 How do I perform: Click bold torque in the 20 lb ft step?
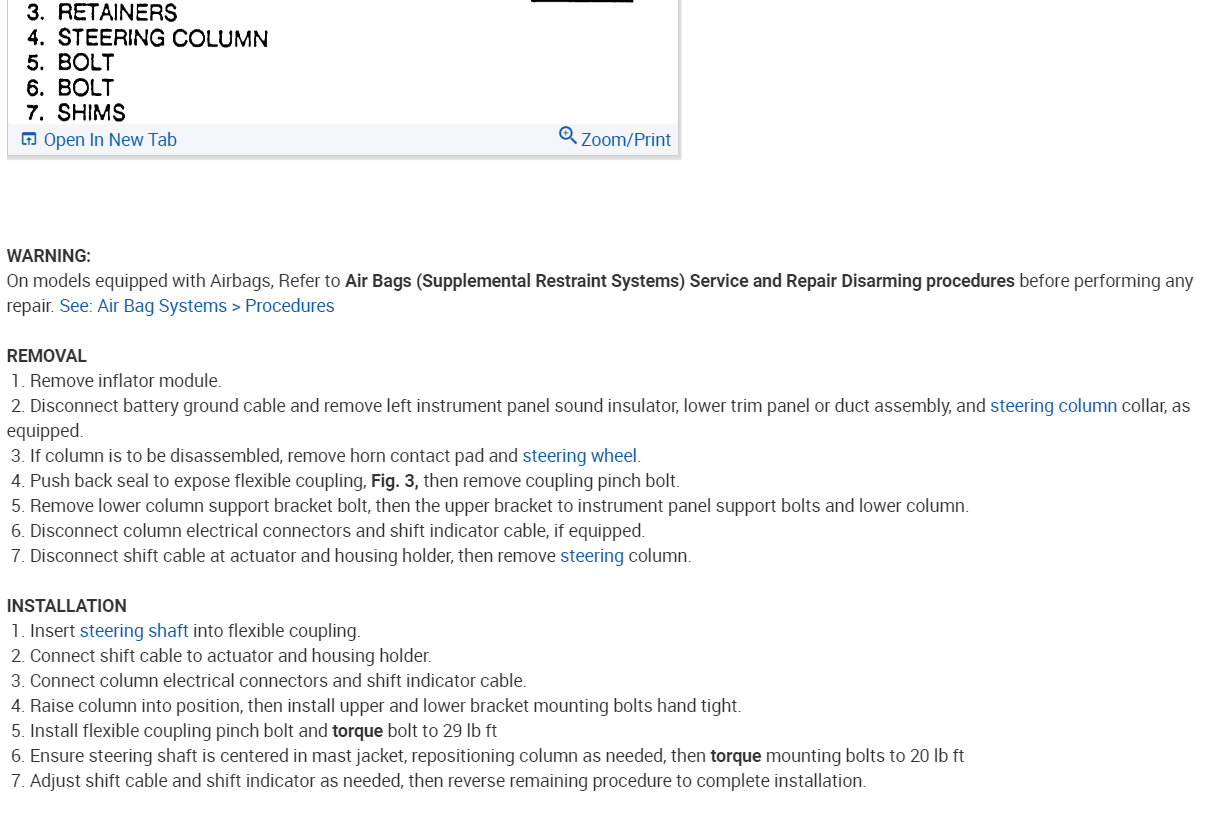point(735,756)
